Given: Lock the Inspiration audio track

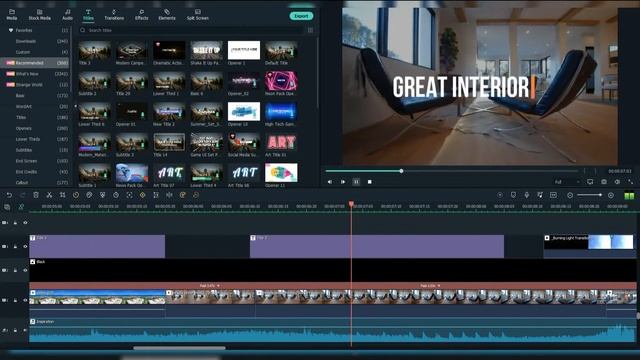Looking at the screenshot, I should pyautogui.click(x=15, y=330).
